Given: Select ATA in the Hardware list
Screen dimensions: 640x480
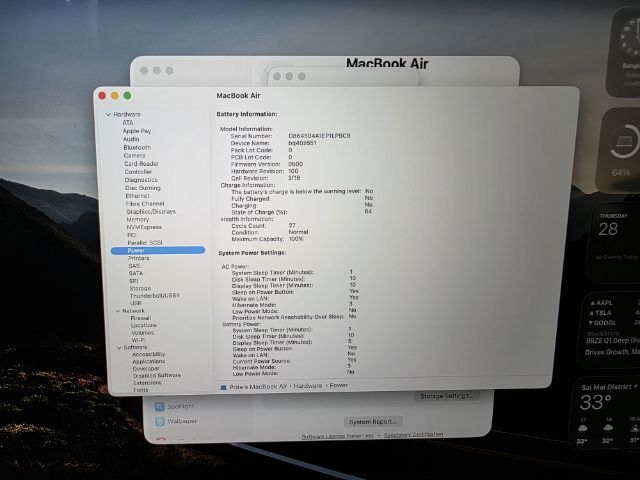Looking at the screenshot, I should [x=128, y=122].
